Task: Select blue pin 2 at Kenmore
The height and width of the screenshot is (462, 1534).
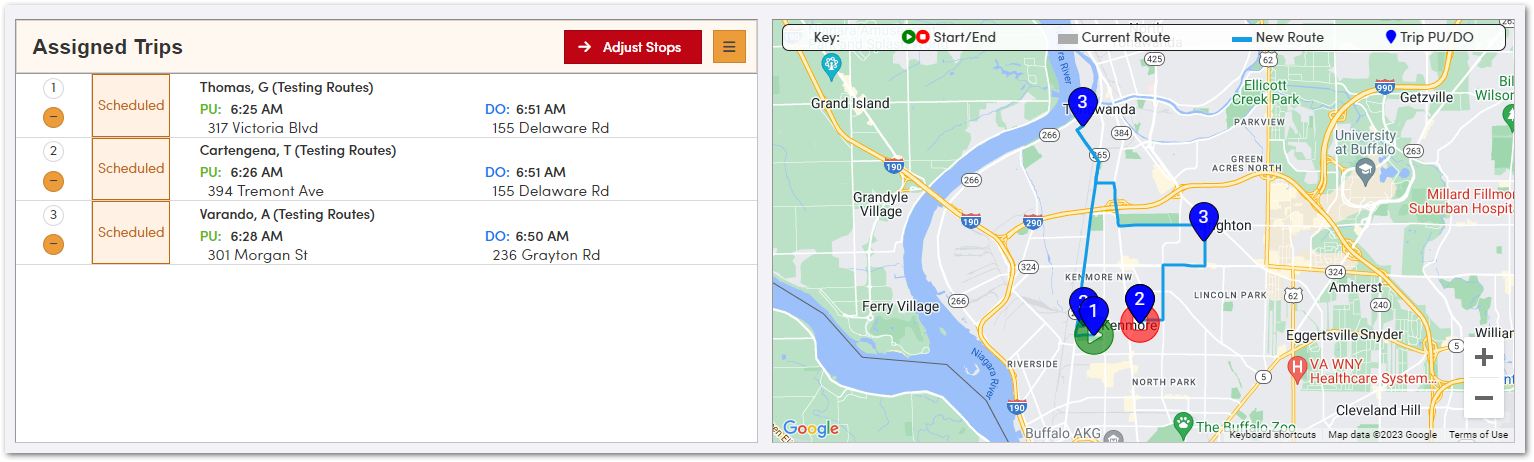Action: coord(1139,300)
